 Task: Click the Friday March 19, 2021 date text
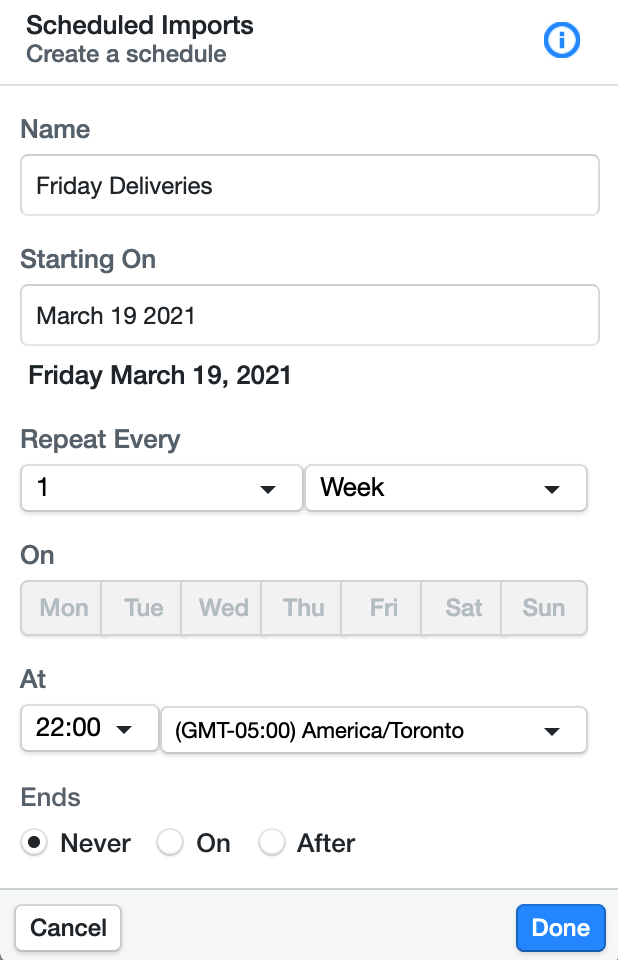click(x=160, y=376)
